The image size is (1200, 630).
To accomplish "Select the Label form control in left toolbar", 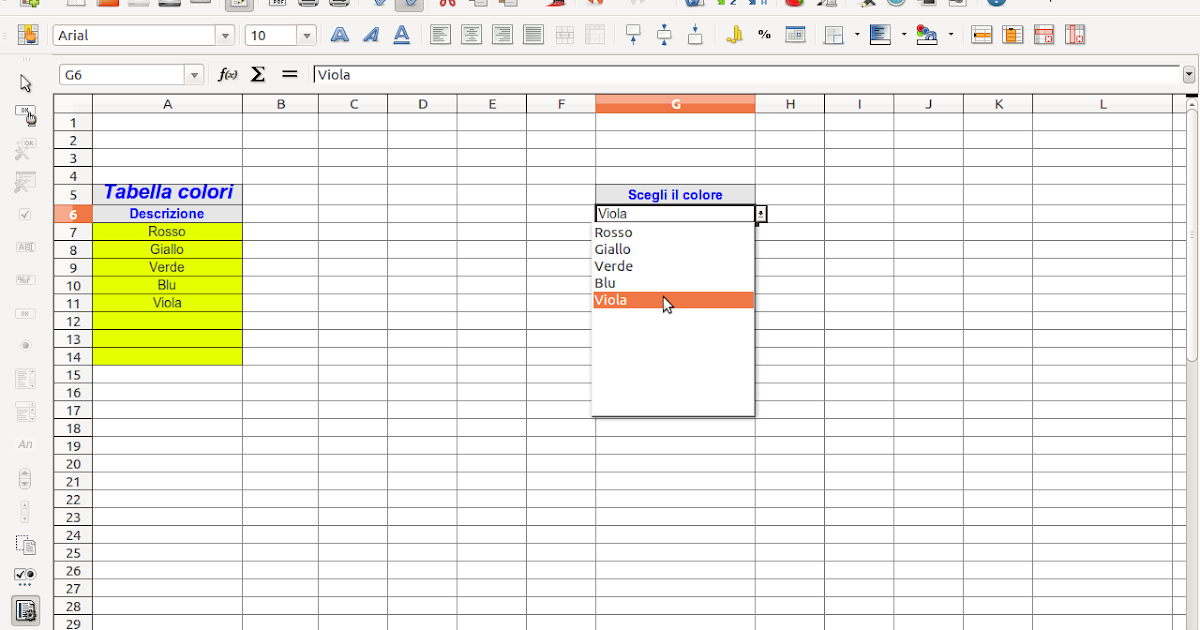I will coord(25,443).
